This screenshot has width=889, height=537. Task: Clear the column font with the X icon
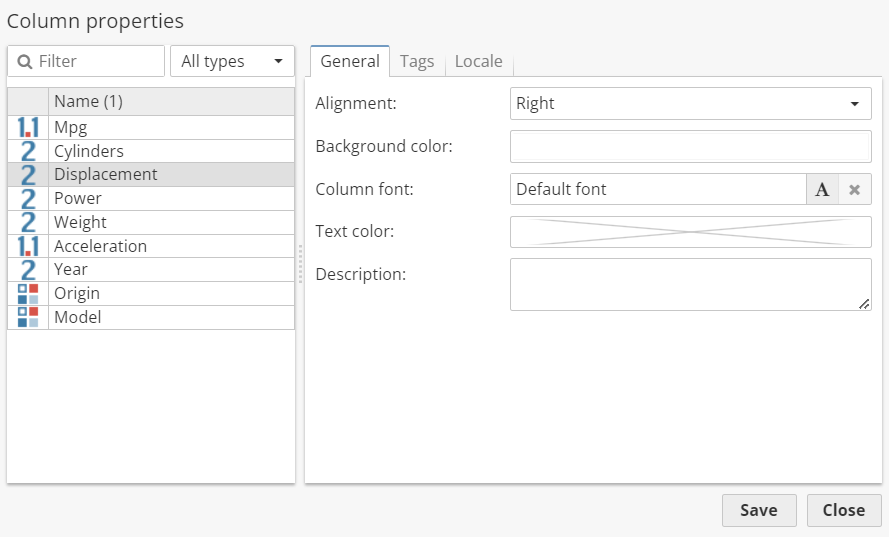pos(854,189)
